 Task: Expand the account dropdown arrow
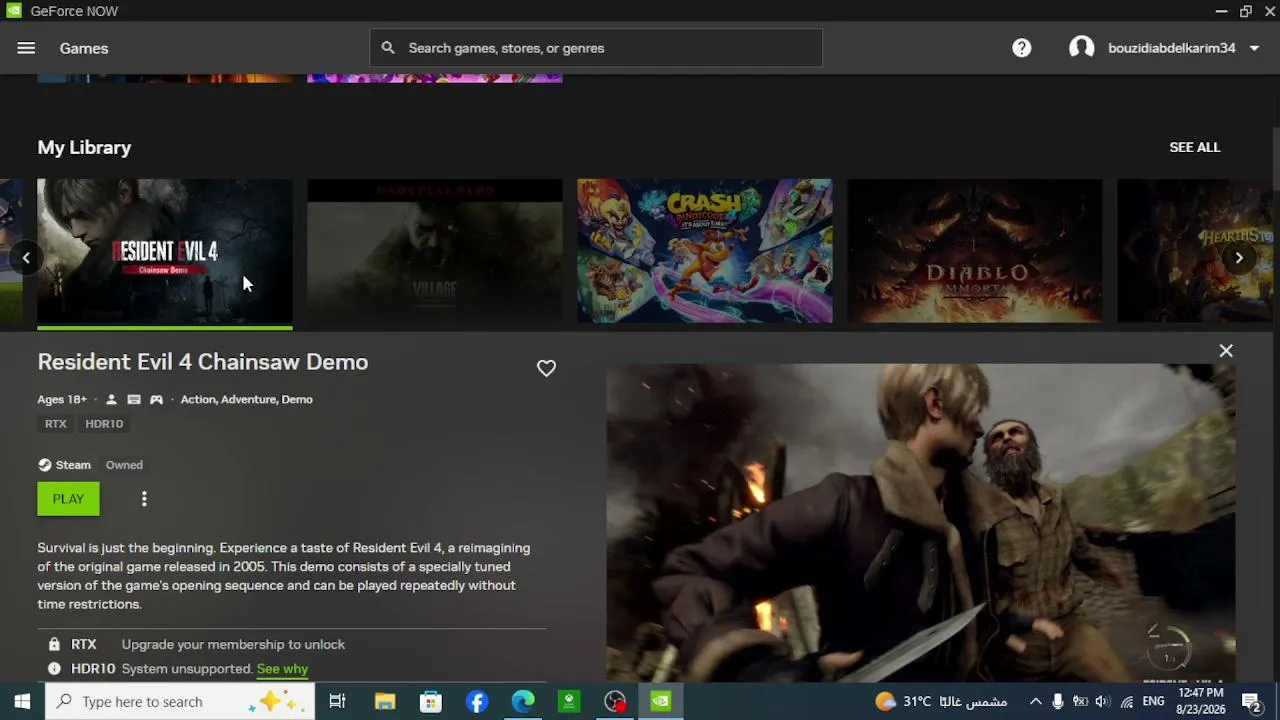click(x=1254, y=48)
